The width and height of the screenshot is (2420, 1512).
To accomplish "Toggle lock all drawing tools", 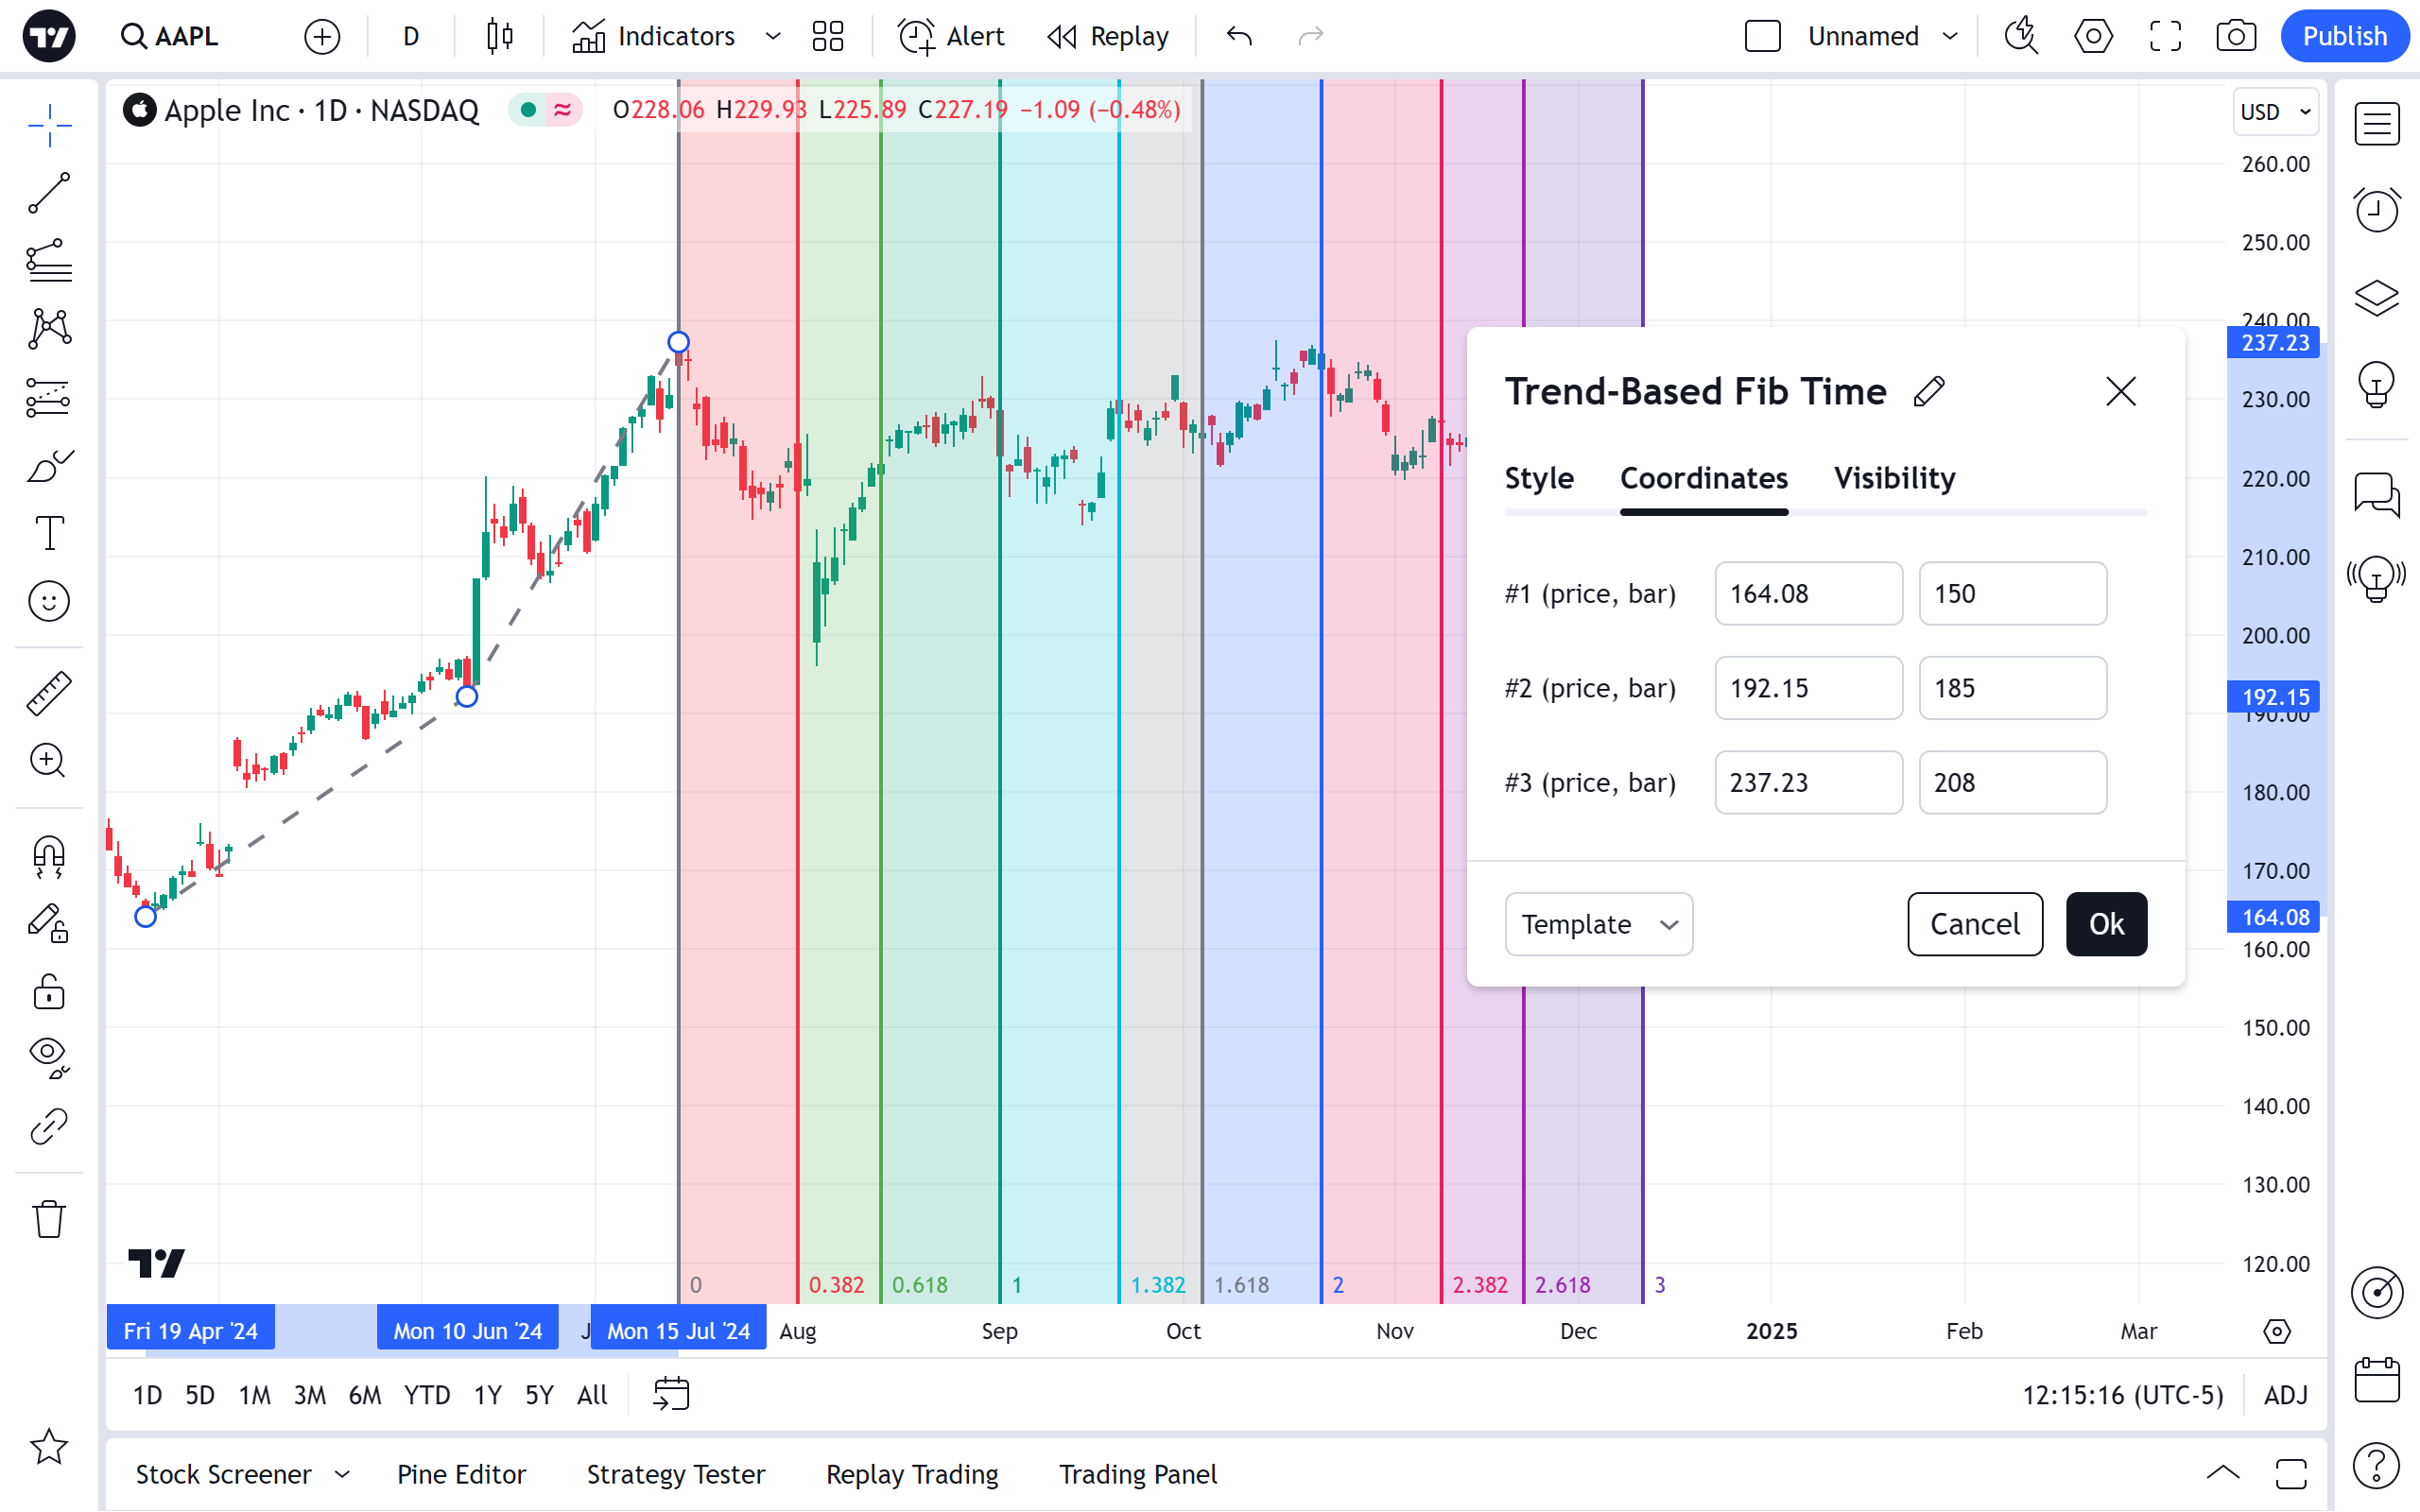I will (48, 993).
